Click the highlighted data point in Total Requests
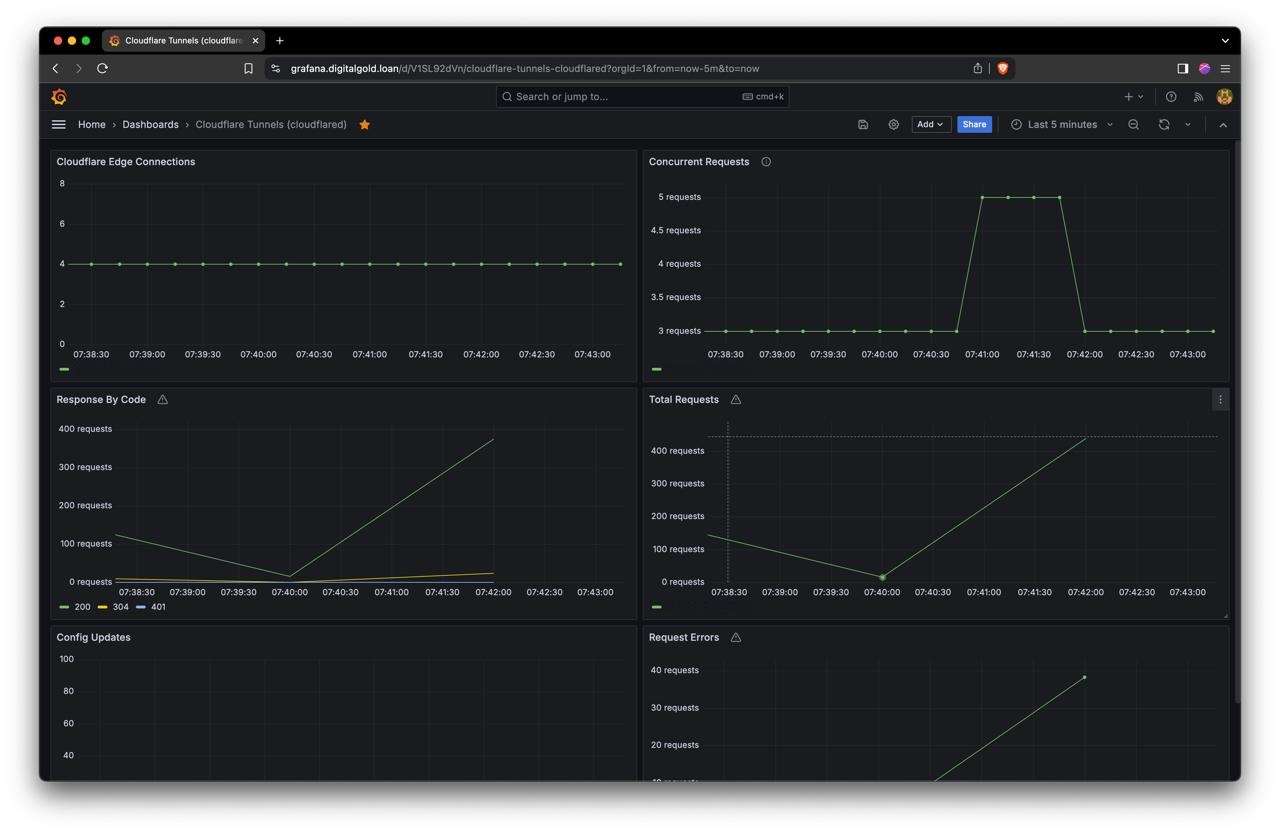The image size is (1280, 833). [x=882, y=578]
